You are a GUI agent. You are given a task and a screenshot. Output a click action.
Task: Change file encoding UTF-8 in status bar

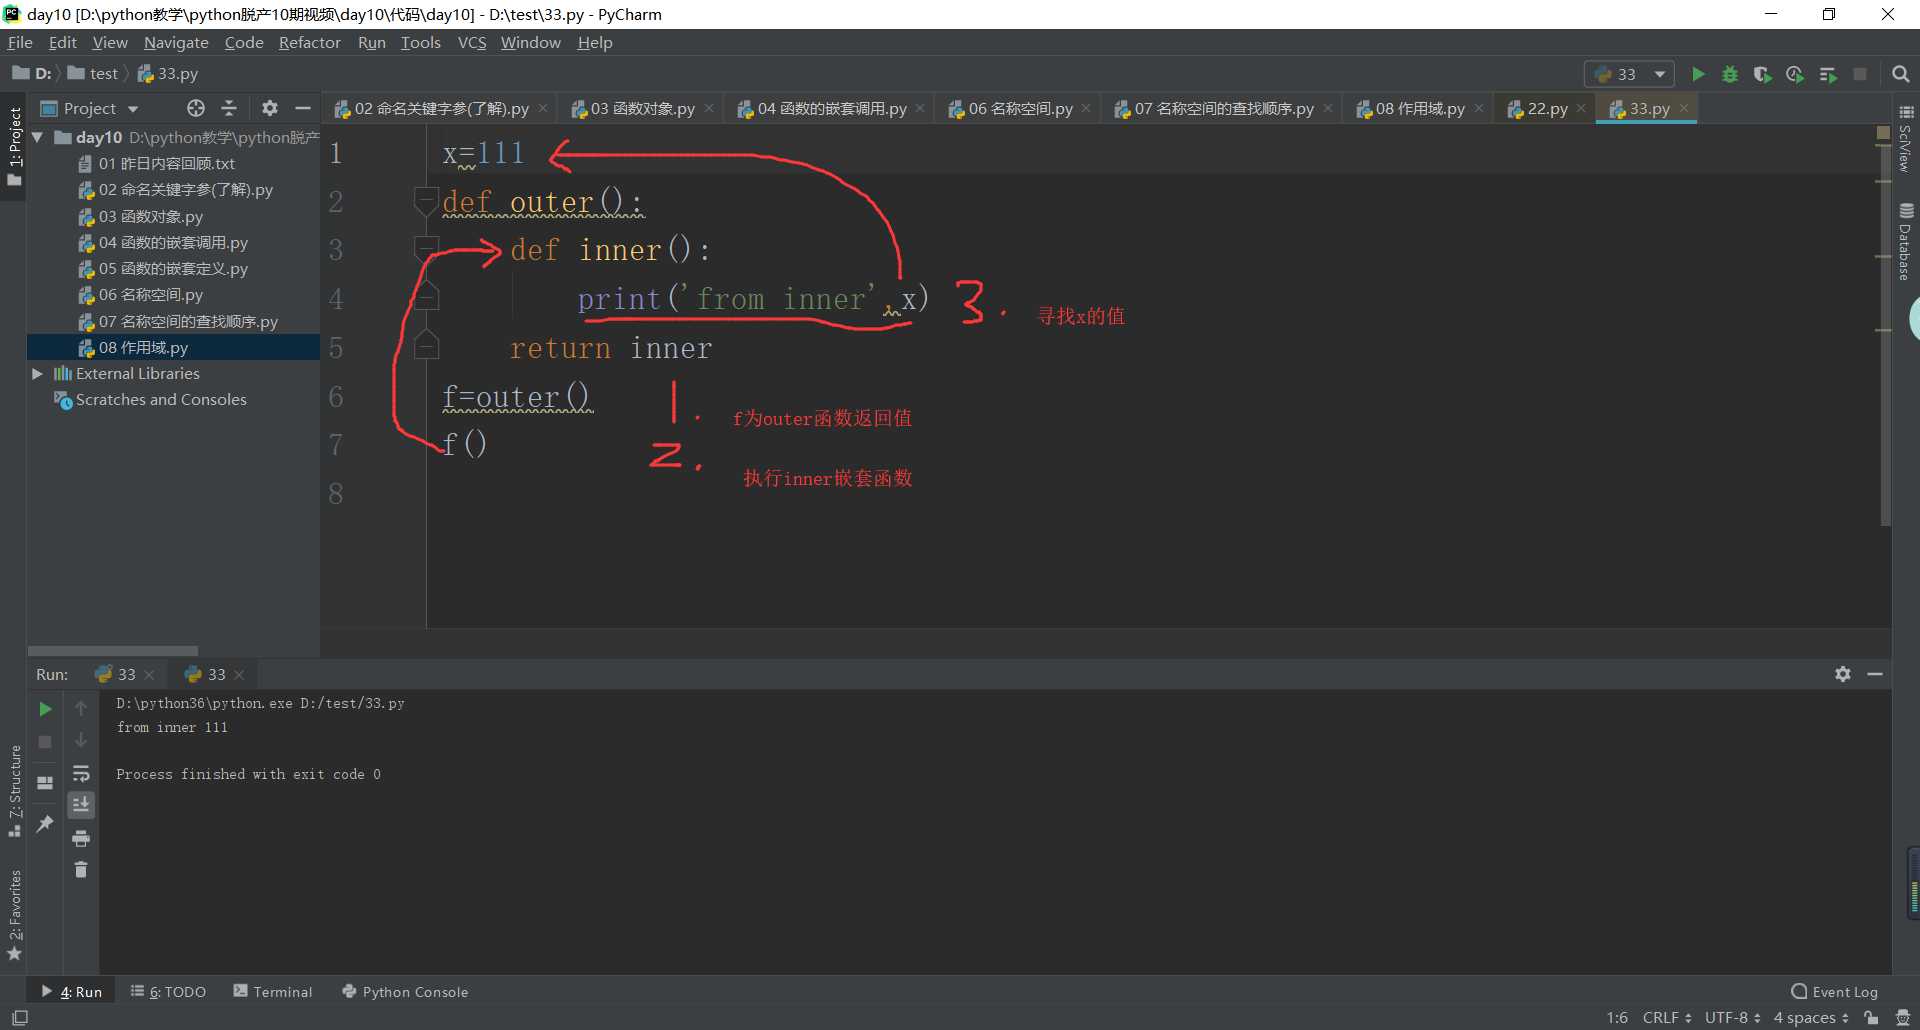click(x=1733, y=1018)
